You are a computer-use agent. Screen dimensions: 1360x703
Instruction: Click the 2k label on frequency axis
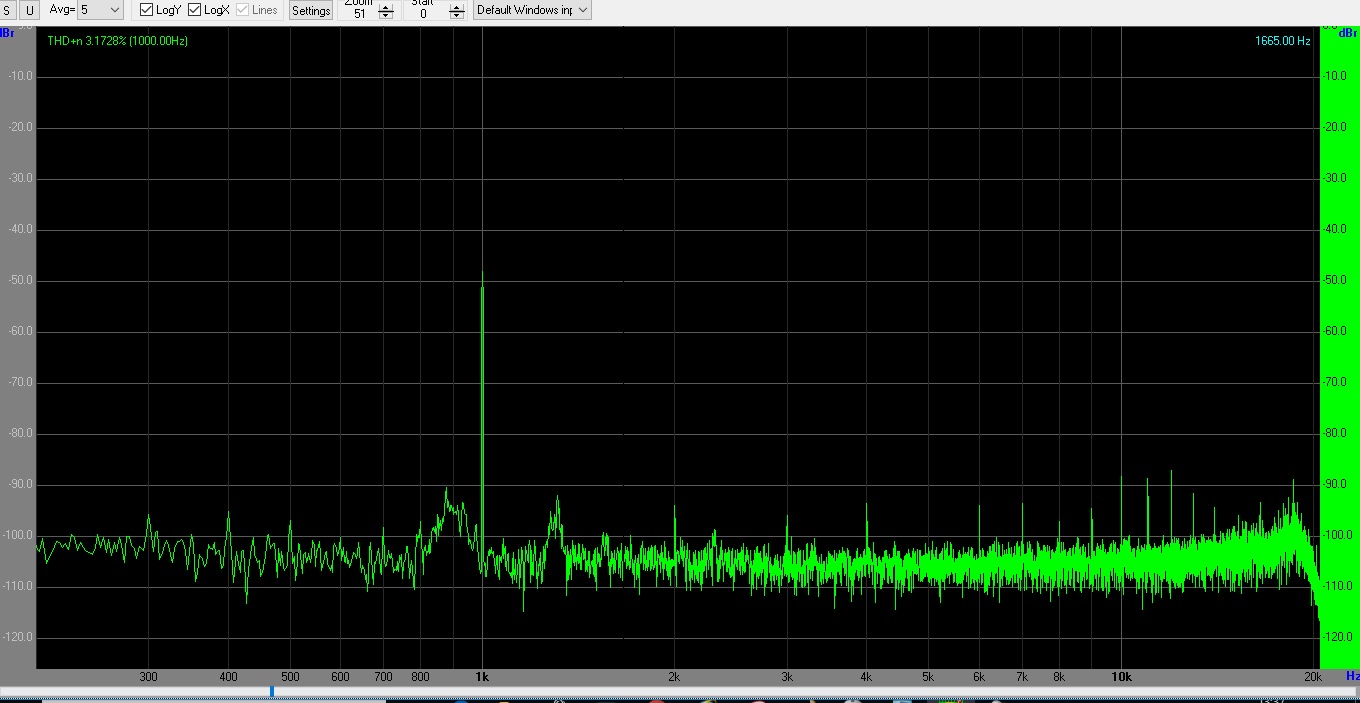click(x=674, y=677)
